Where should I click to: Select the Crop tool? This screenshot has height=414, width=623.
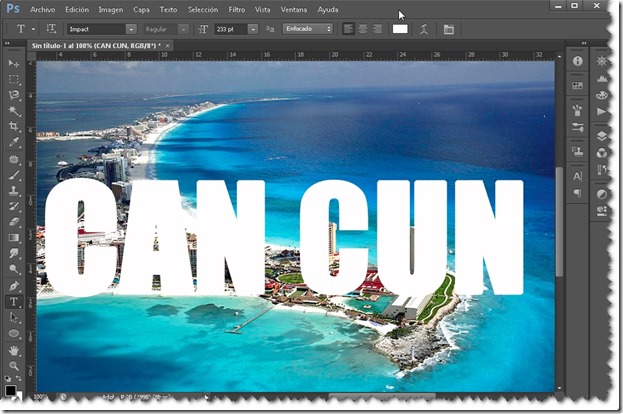(x=14, y=126)
